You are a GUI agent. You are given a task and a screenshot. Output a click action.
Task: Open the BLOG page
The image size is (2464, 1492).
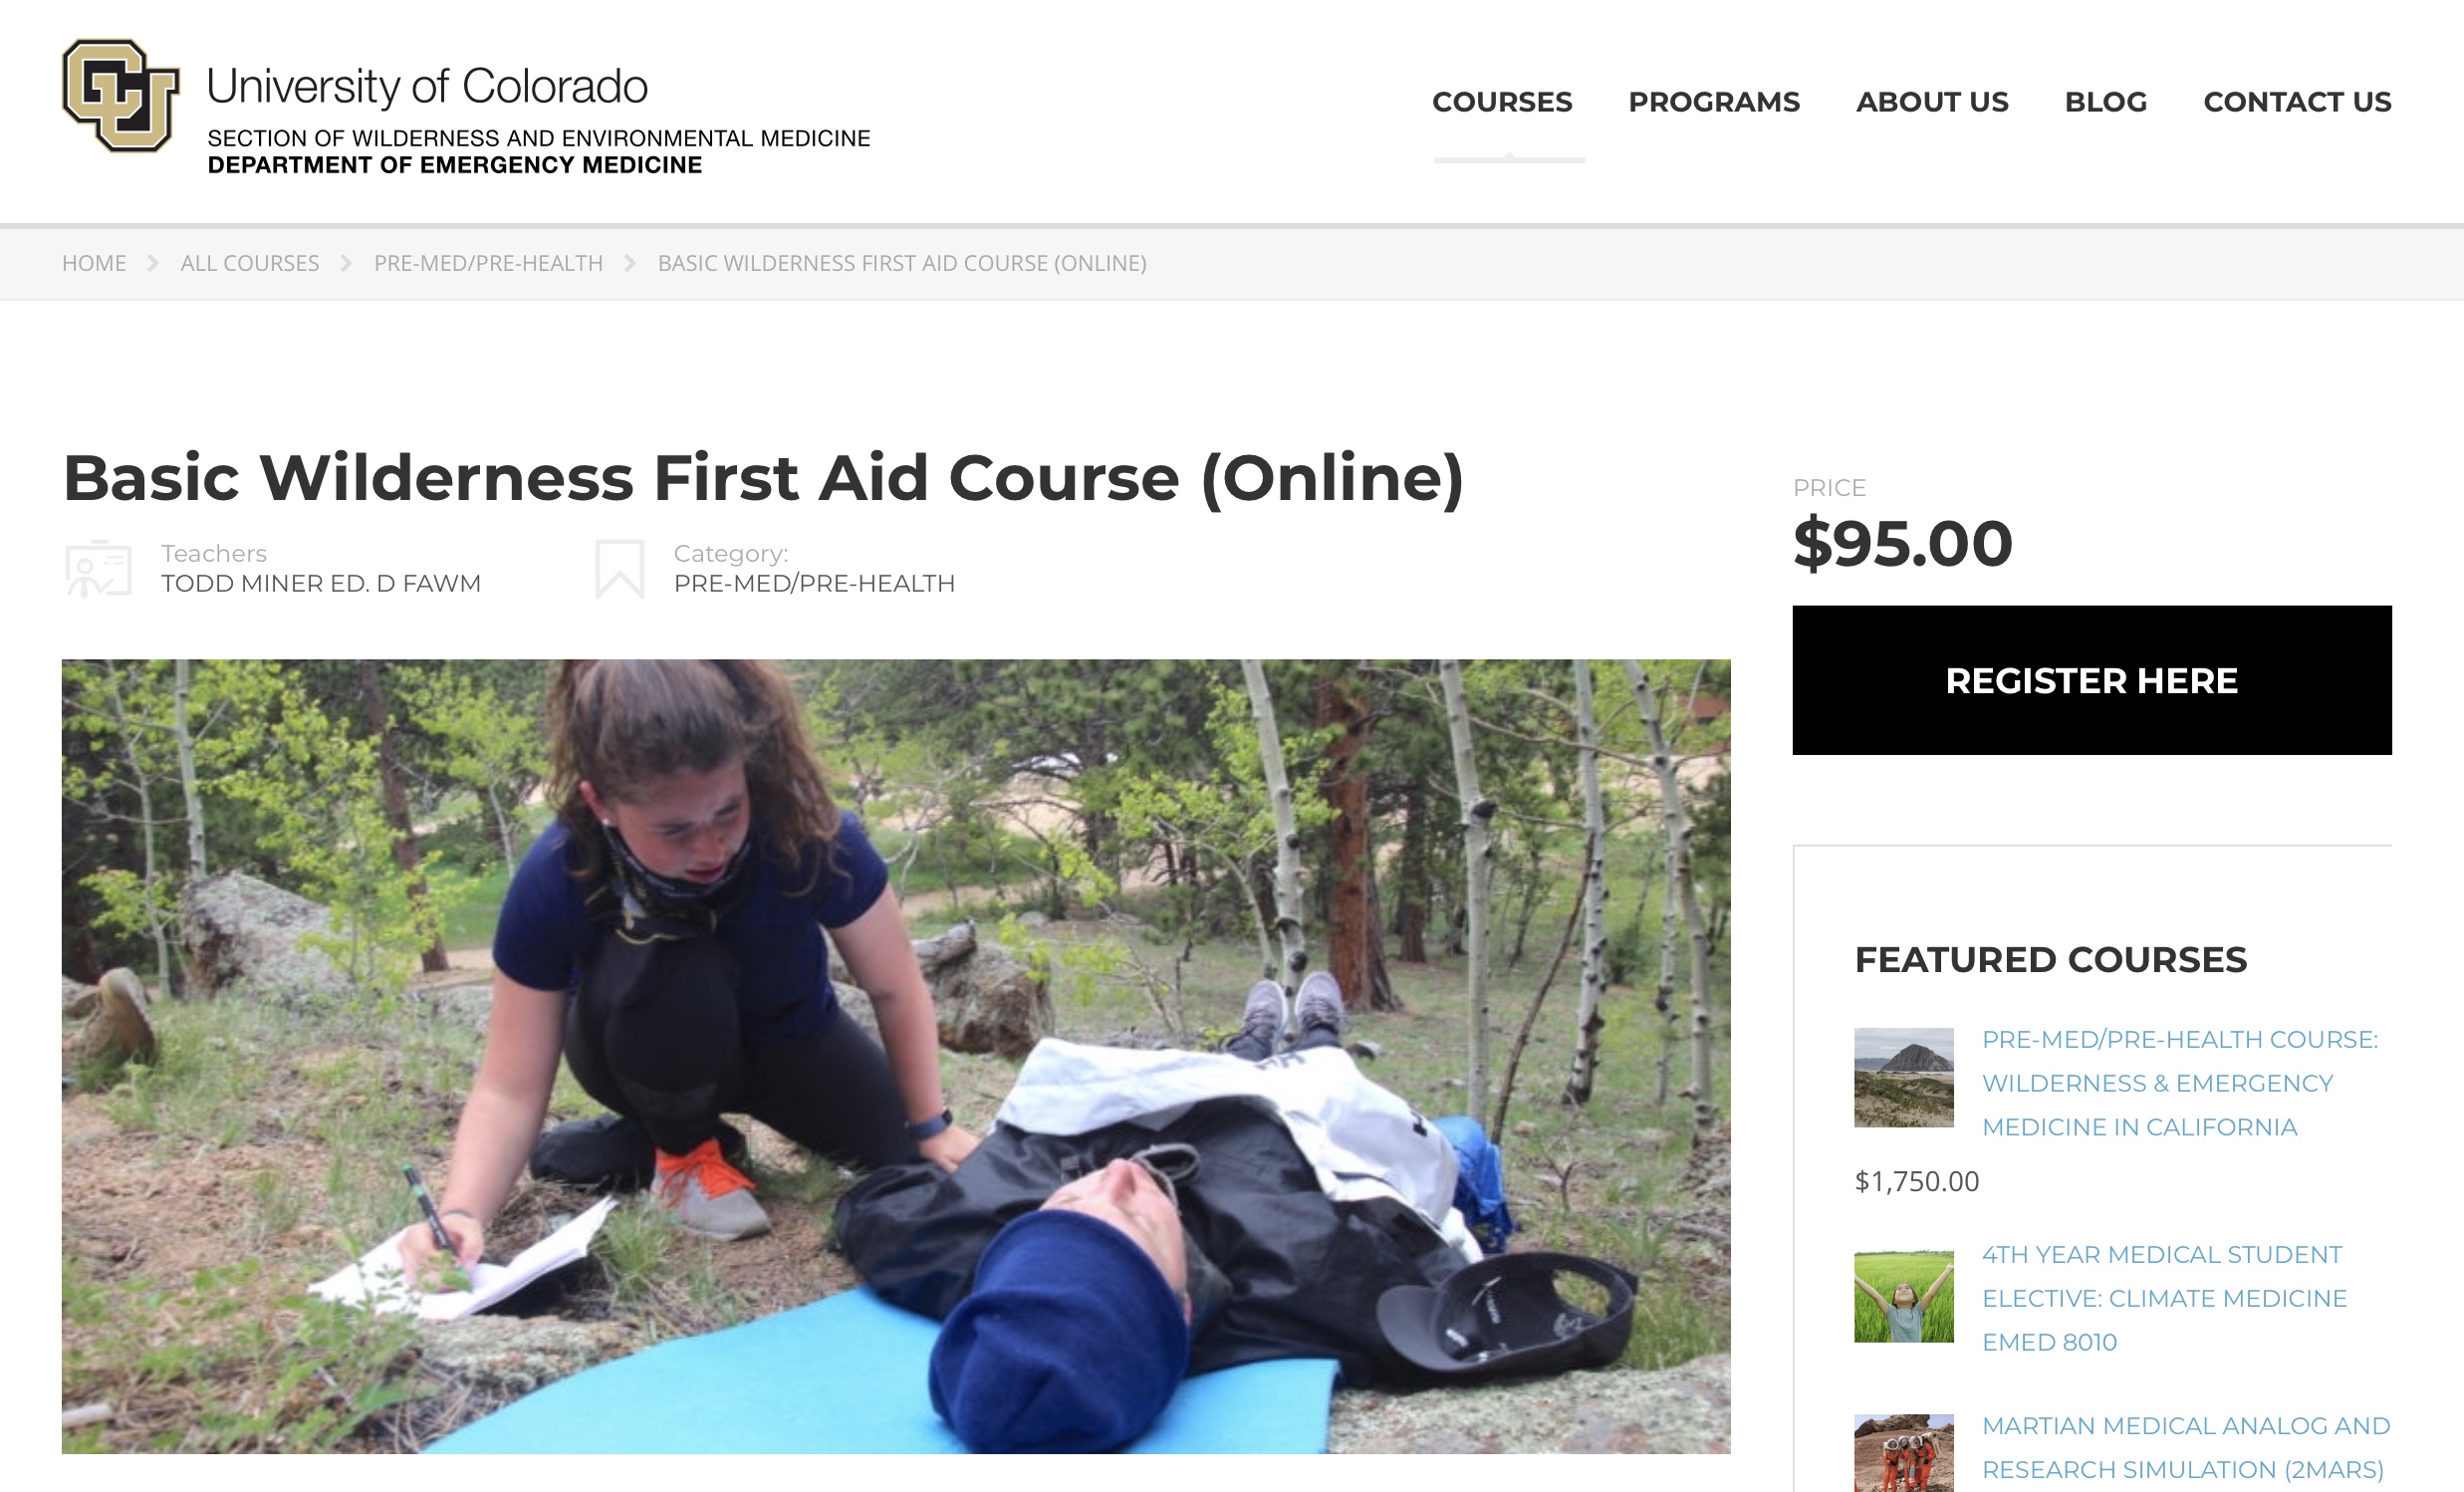point(2106,102)
